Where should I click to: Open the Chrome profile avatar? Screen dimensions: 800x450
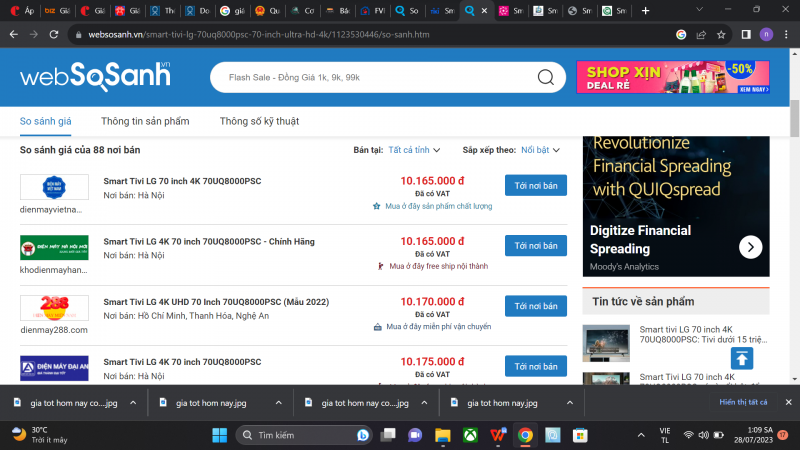click(766, 34)
